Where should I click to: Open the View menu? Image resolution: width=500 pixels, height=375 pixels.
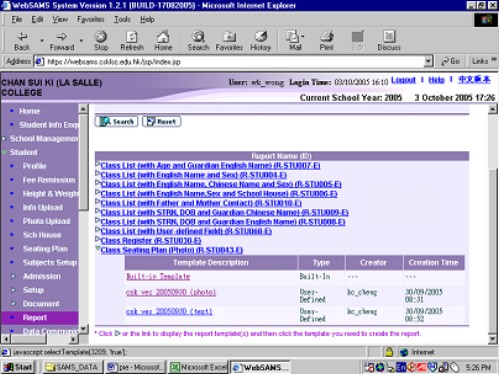pyautogui.click(x=60, y=19)
